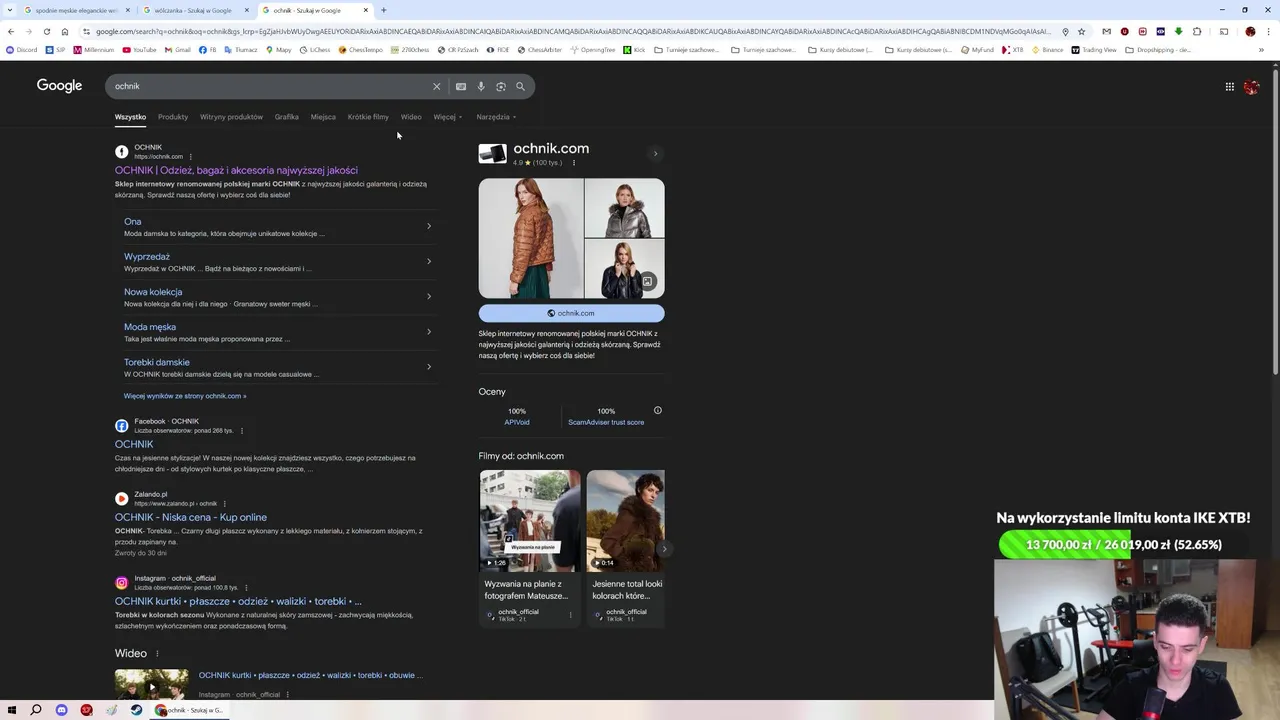1280x720 pixels.
Task: Show more bookmarks with the double chevron
Action: pos(1261,49)
